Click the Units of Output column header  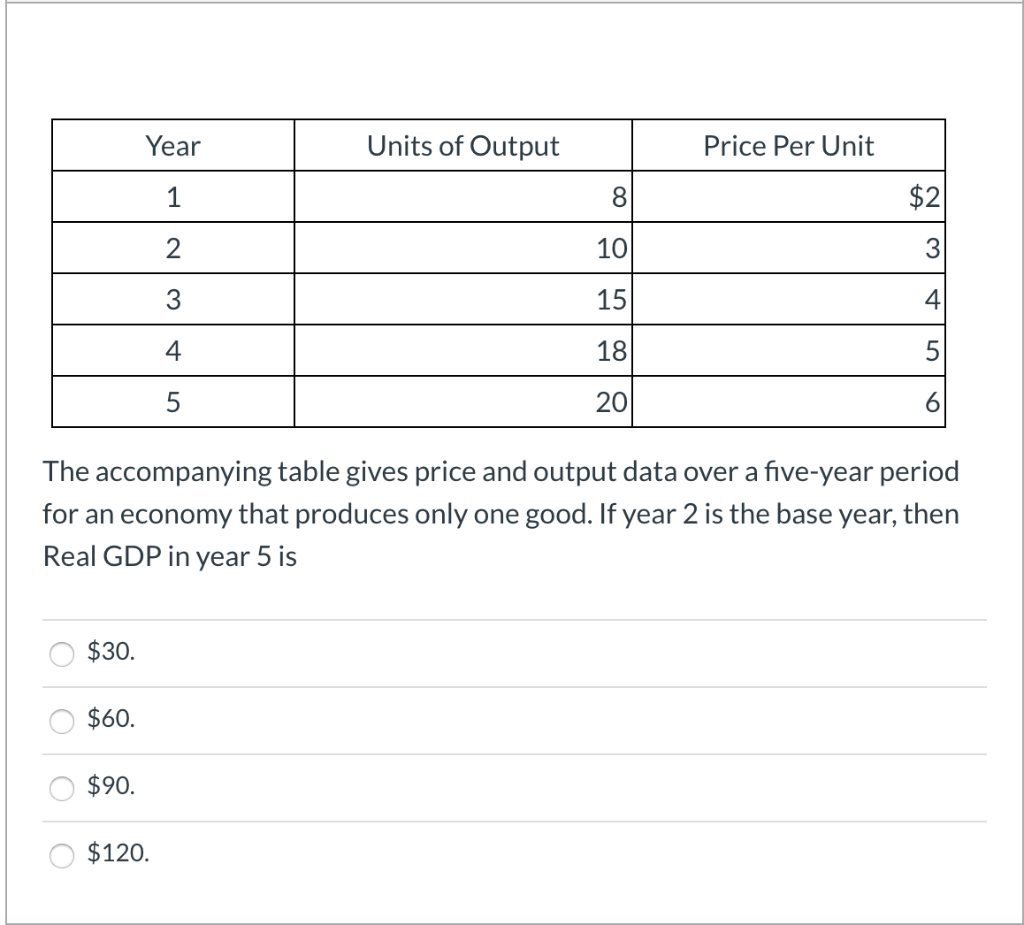pyautogui.click(x=462, y=146)
